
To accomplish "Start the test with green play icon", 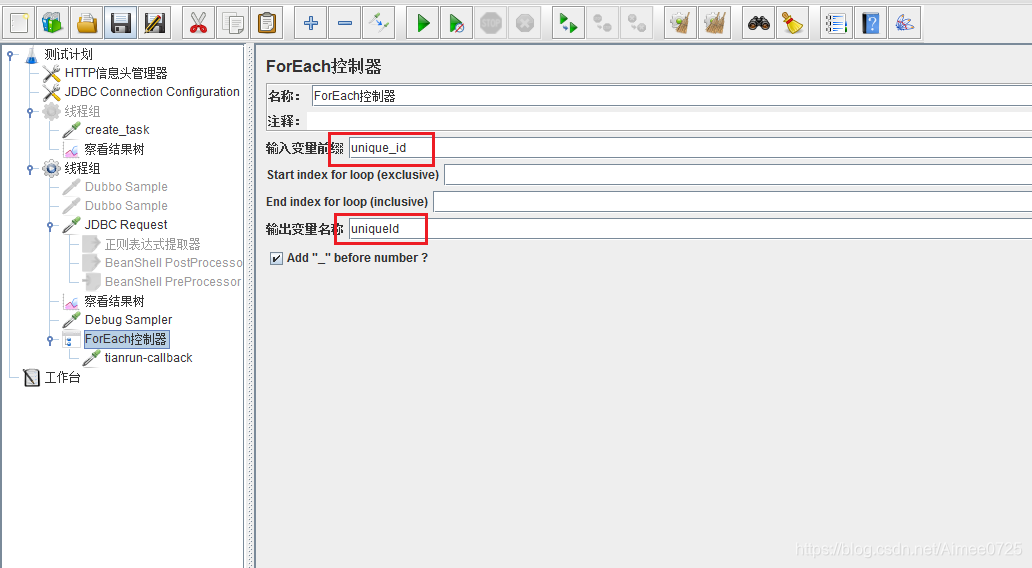I will tap(423, 23).
